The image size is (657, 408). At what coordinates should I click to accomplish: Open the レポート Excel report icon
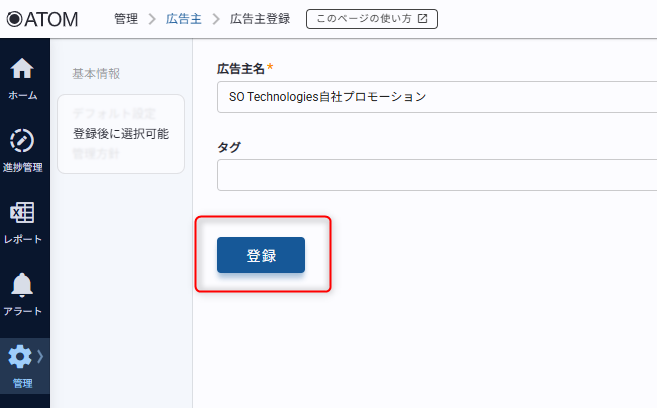coord(22,213)
